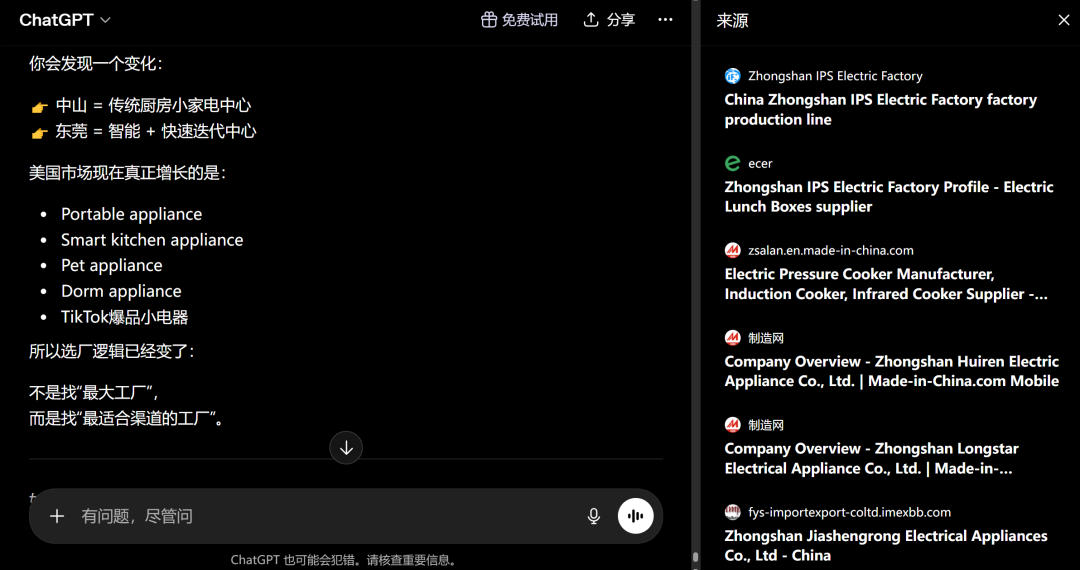Click the Pet appliance bullet text
1080x570 pixels.
(112, 265)
